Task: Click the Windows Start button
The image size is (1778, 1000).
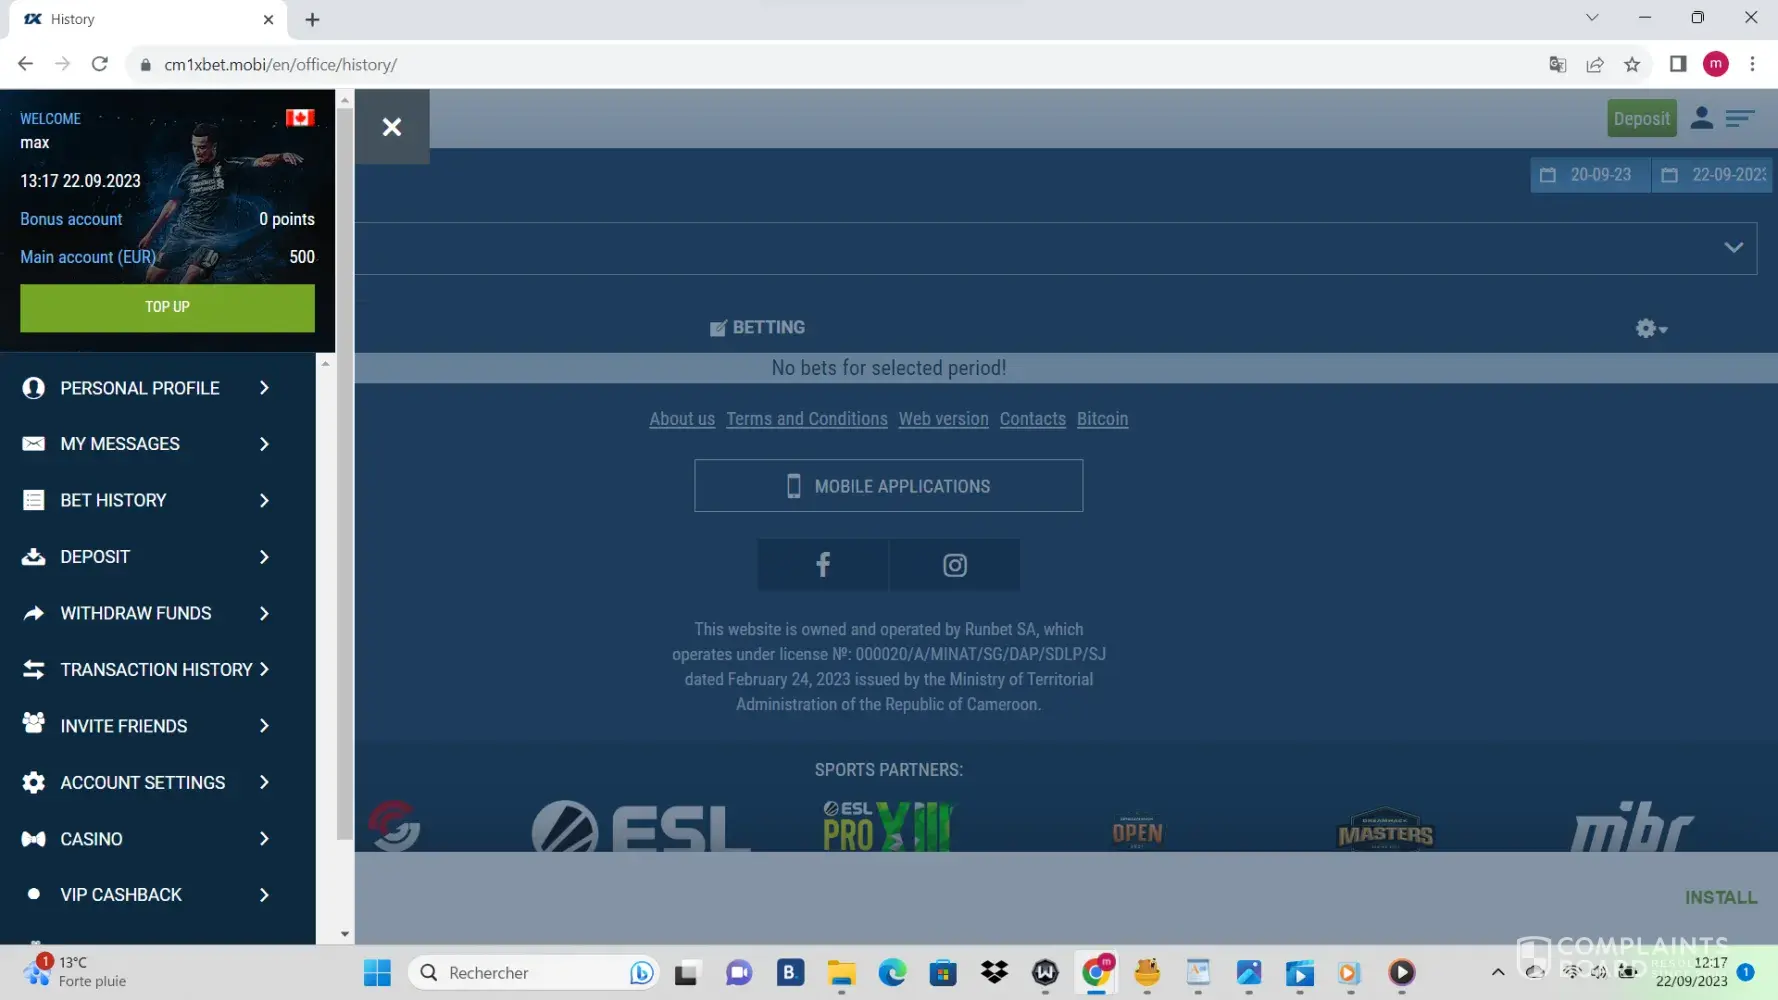Action: (x=377, y=972)
